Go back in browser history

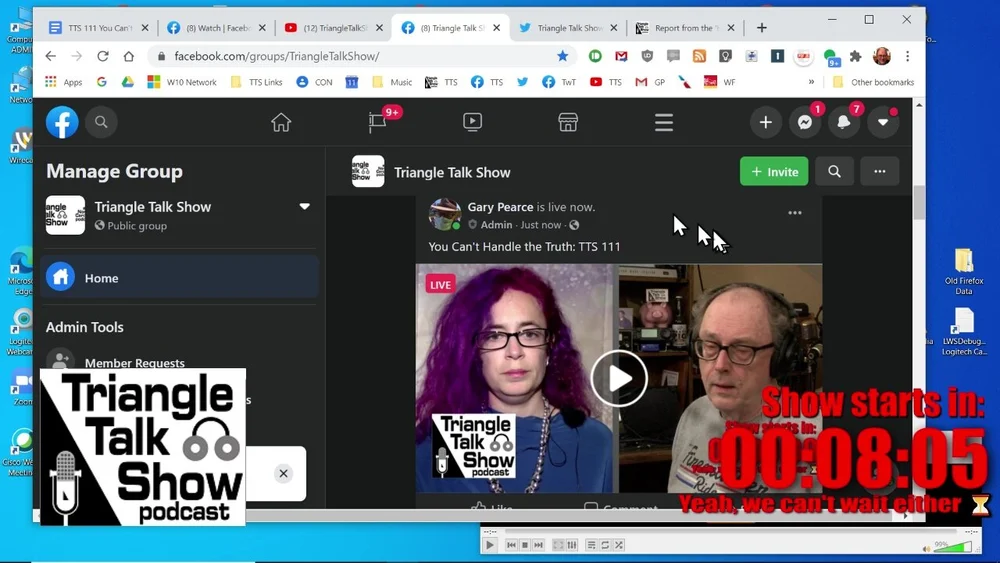(50, 56)
